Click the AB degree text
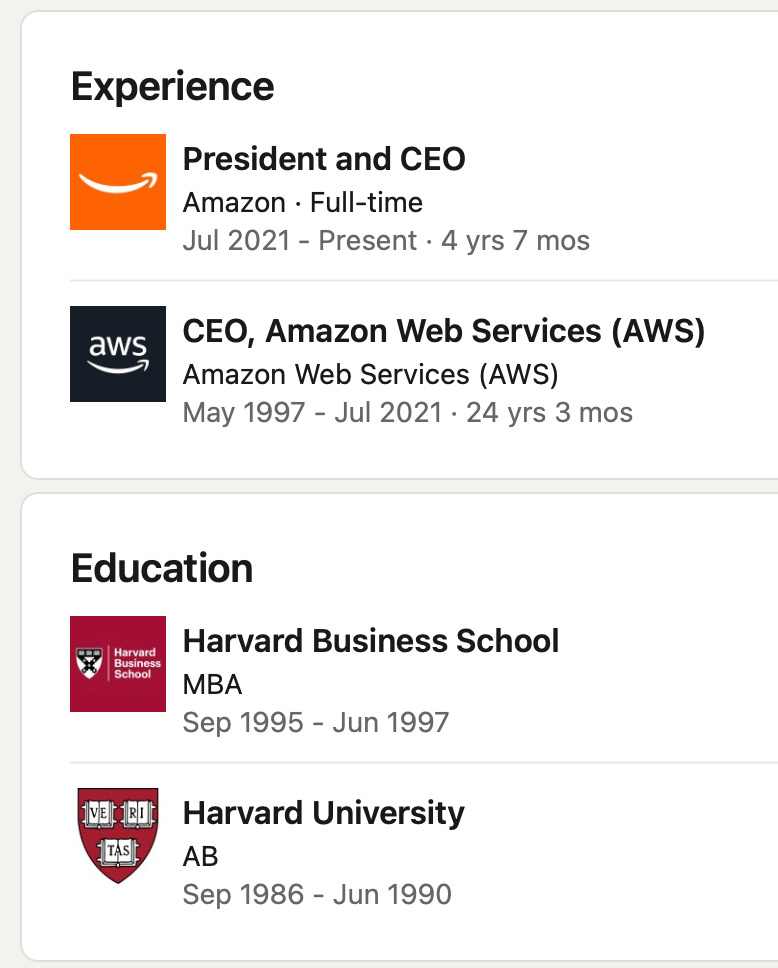Screen dimensions: 778x968 201,856
